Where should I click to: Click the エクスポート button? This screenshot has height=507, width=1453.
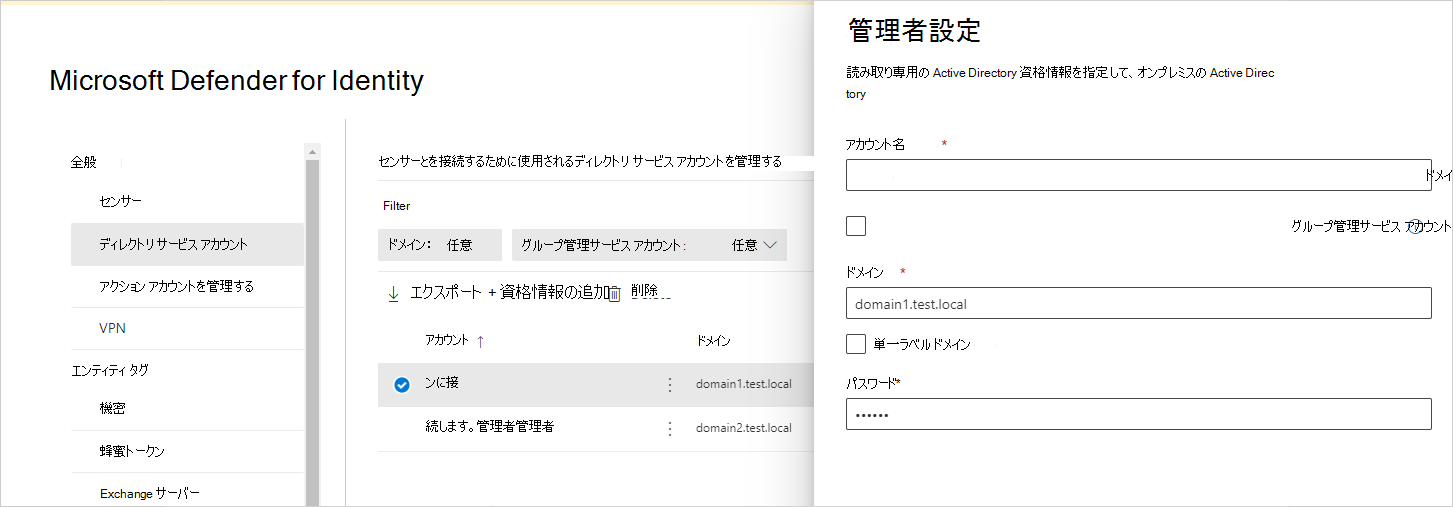445,293
